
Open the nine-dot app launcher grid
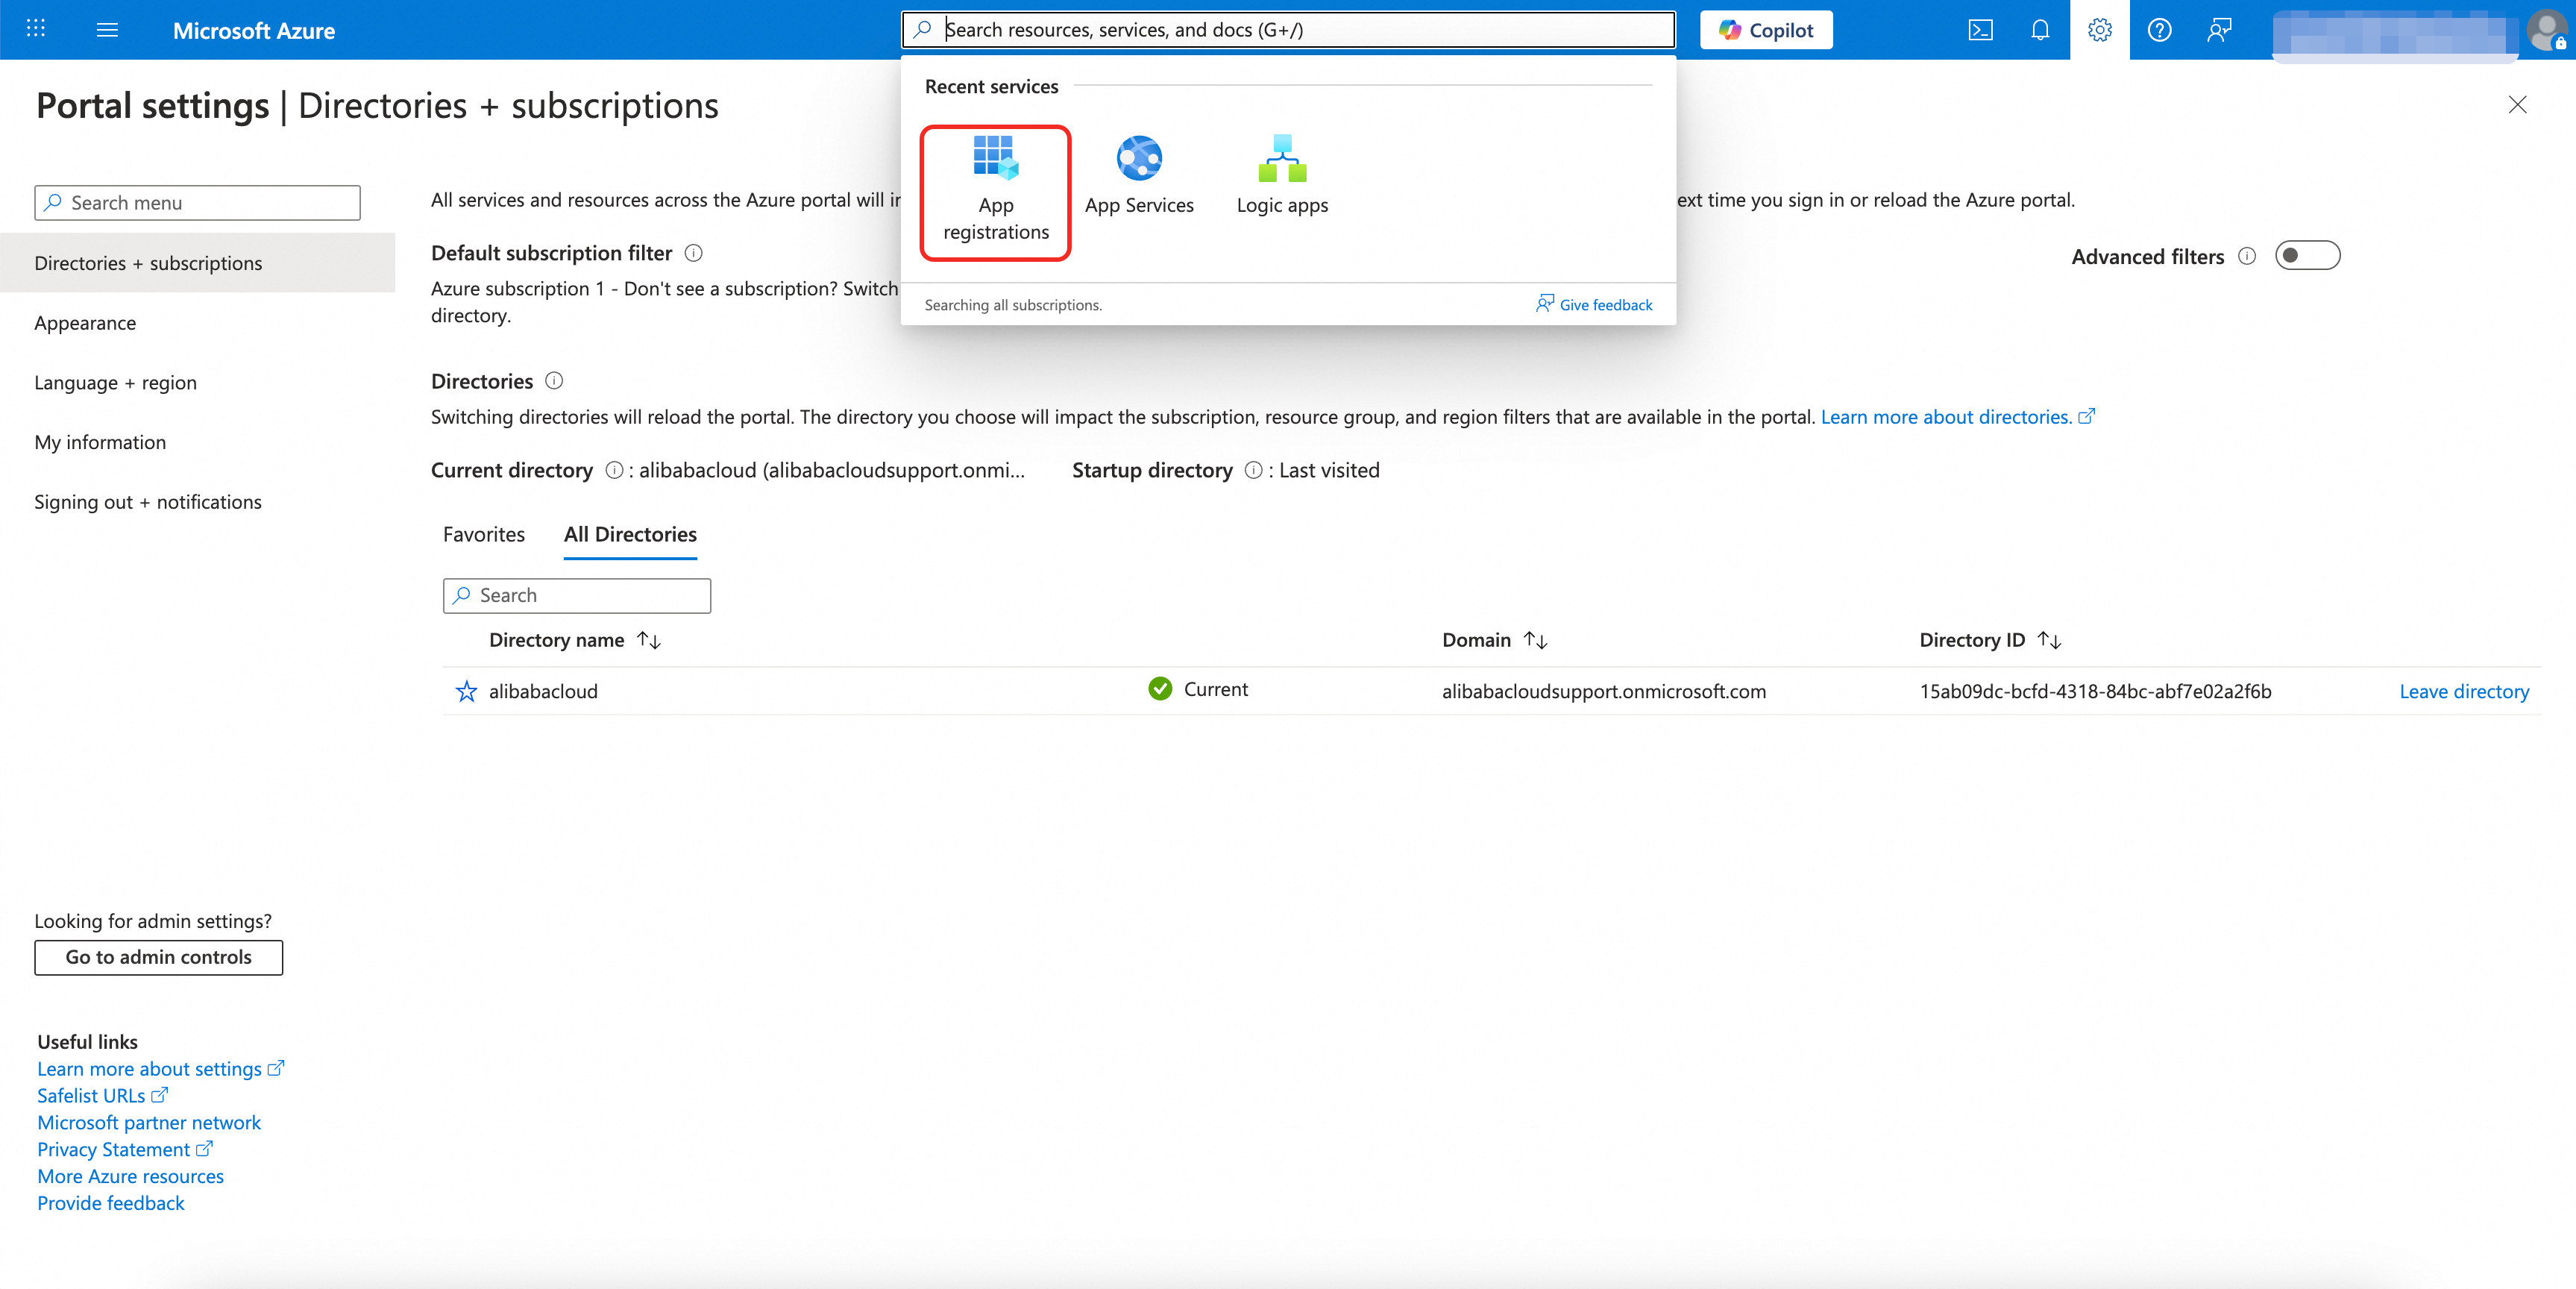point(36,29)
